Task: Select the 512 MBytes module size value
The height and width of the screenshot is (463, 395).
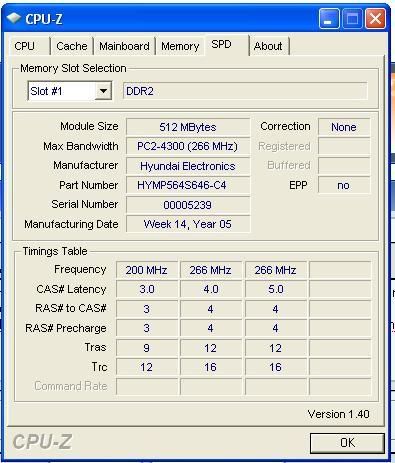Action: tap(188, 127)
